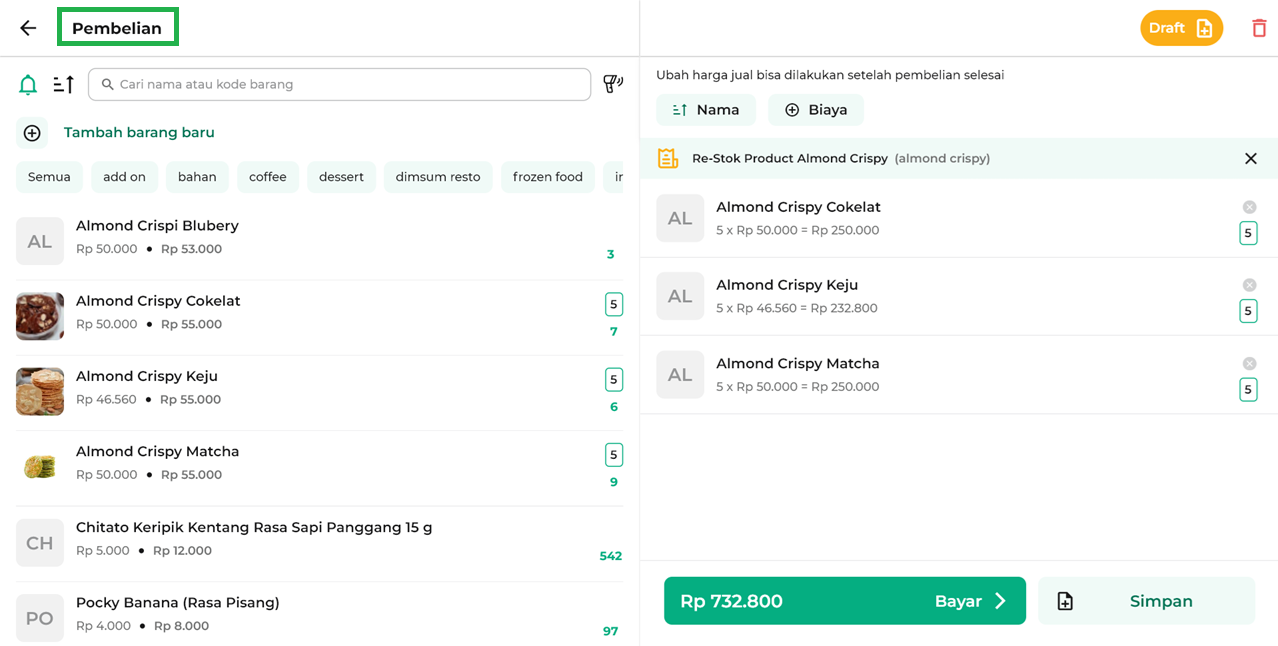The image size is (1278, 646).
Task: Remove Almond Crispy Cokelat from cart
Action: pos(1249,207)
